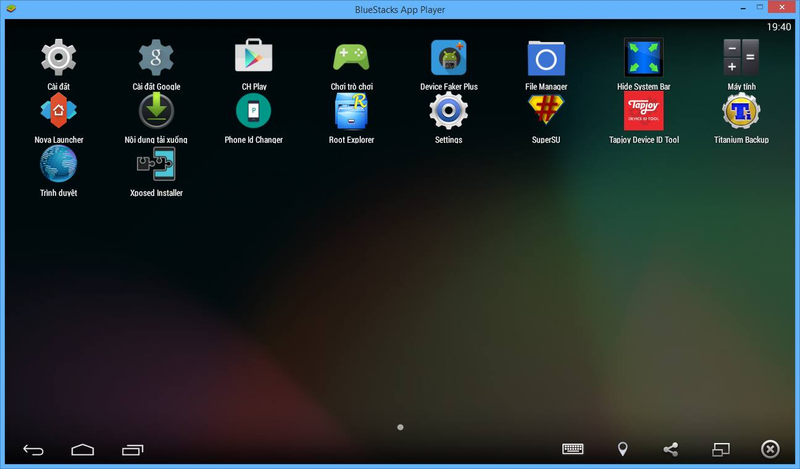
Task: Launch CH Play store
Action: click(254, 56)
